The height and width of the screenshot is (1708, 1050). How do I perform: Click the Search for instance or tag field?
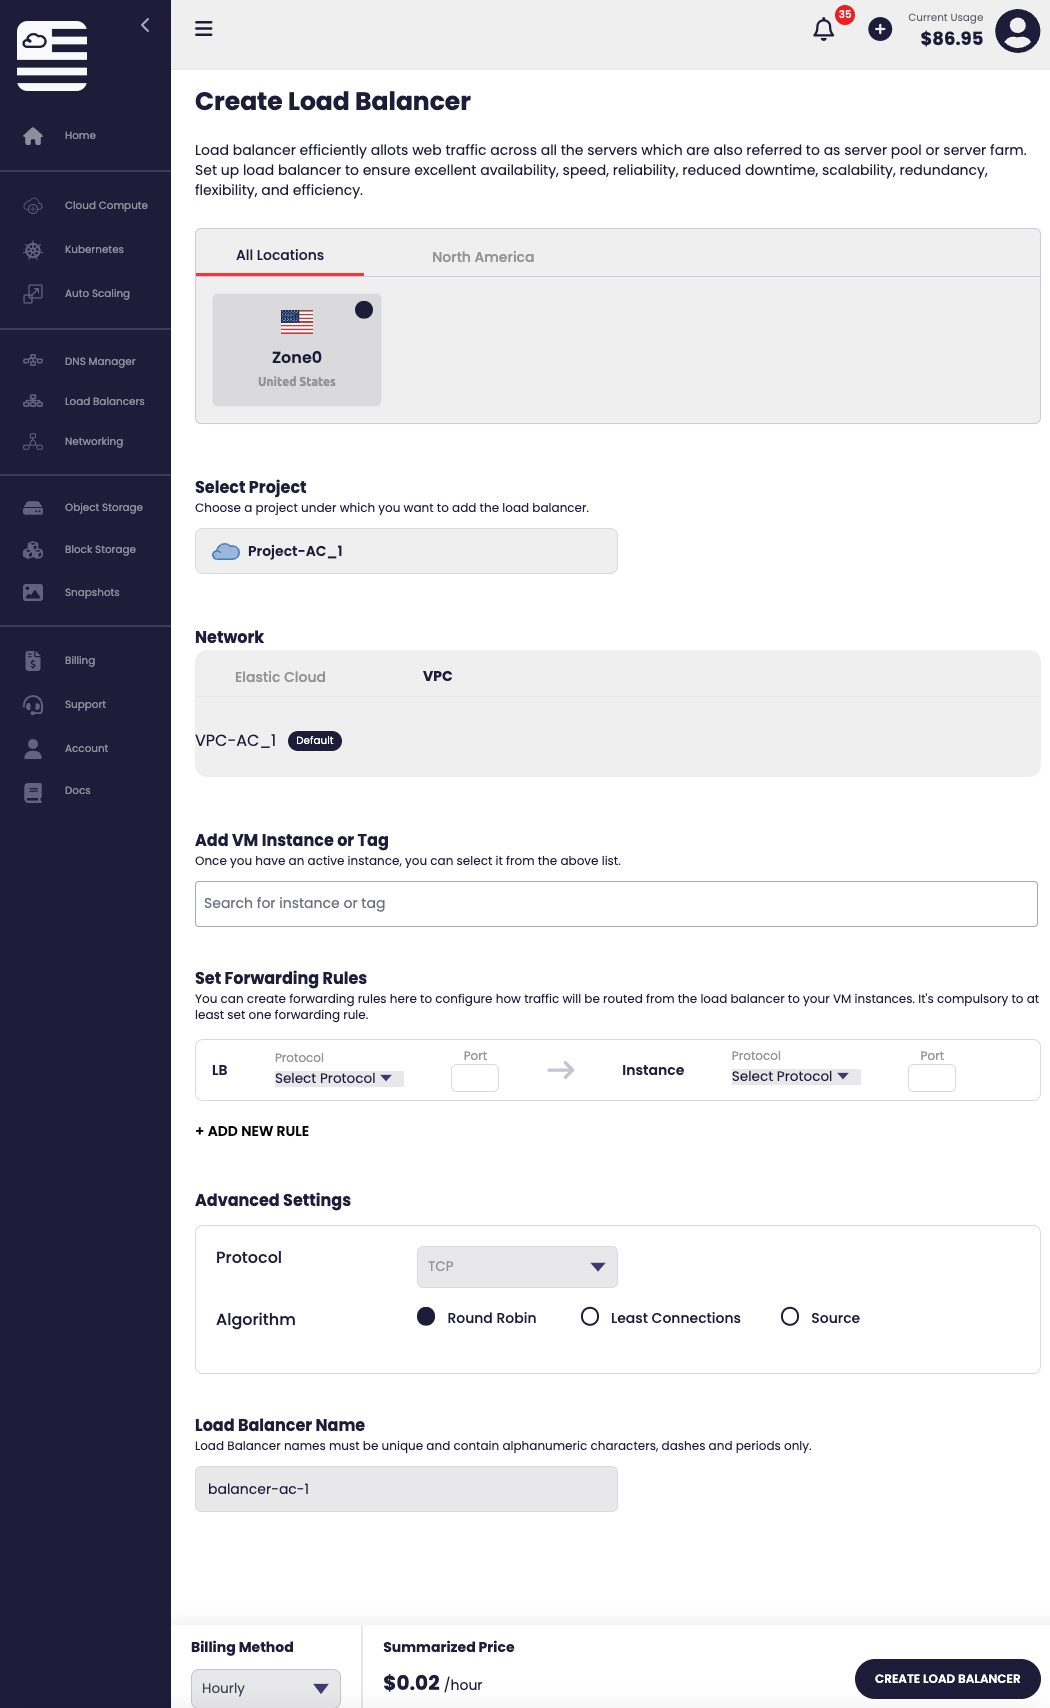point(616,904)
